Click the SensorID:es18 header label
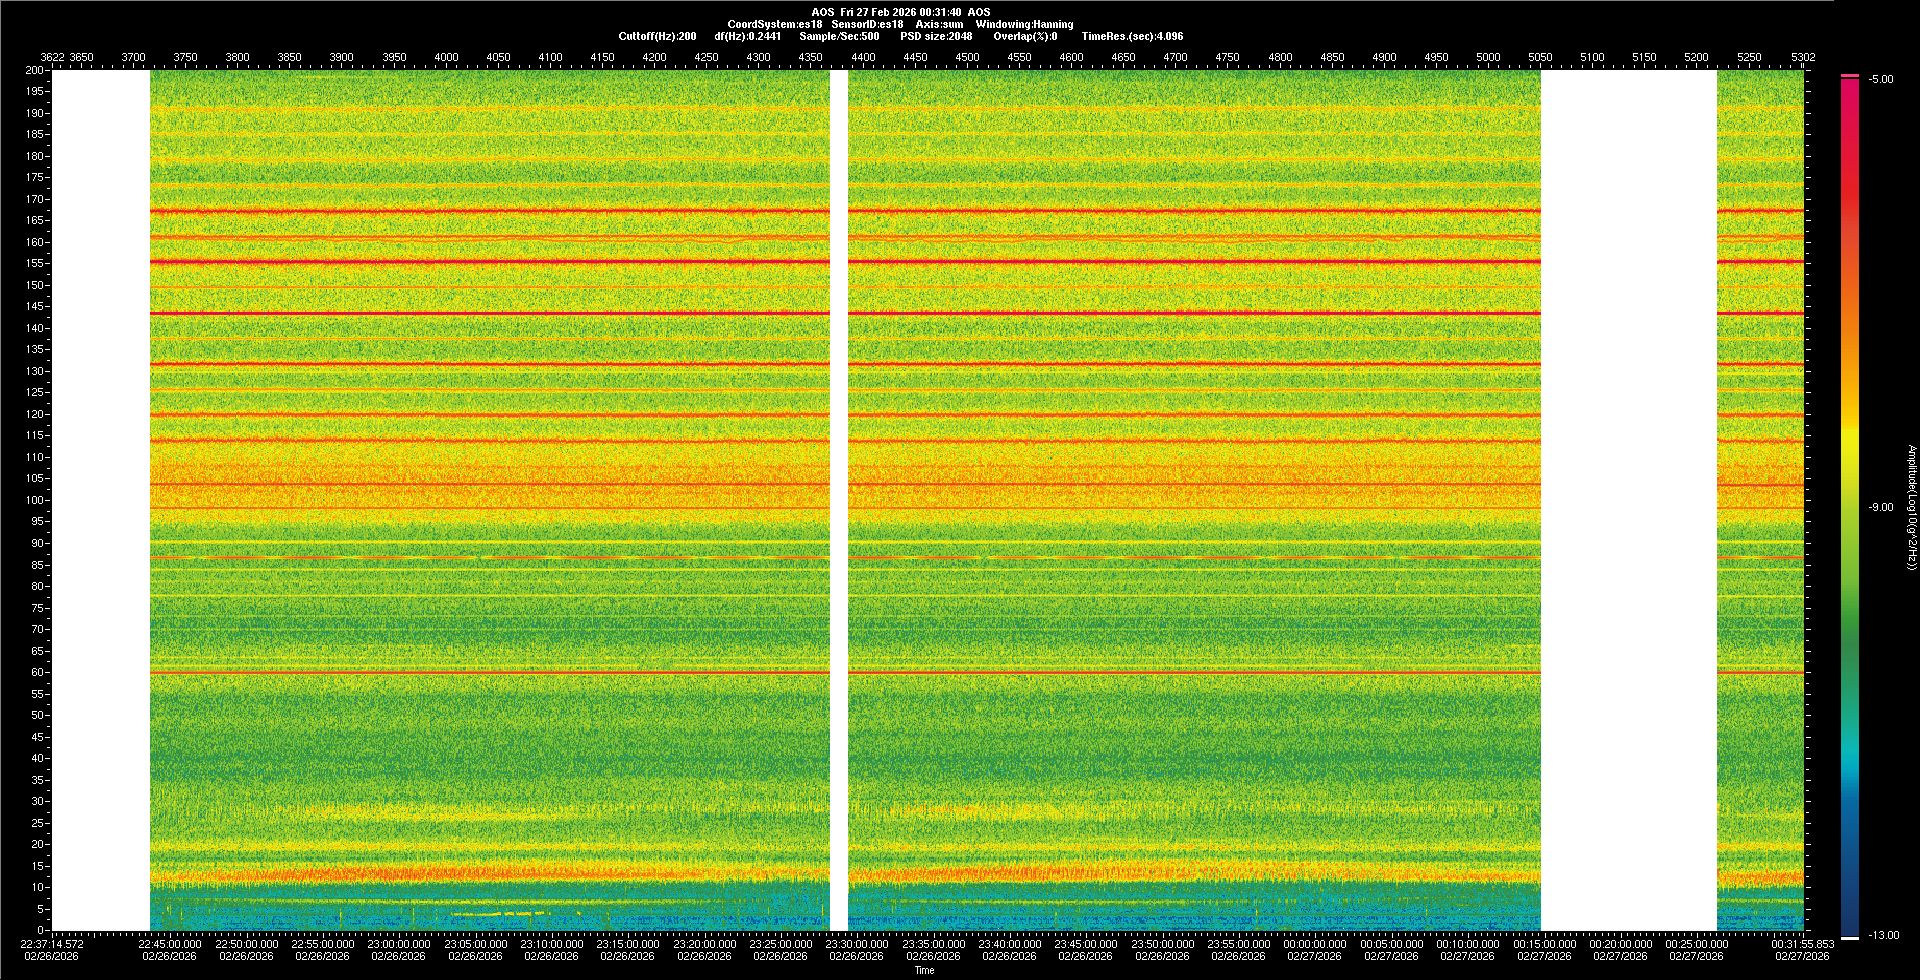Screen dimensions: 1920x980 [867, 24]
